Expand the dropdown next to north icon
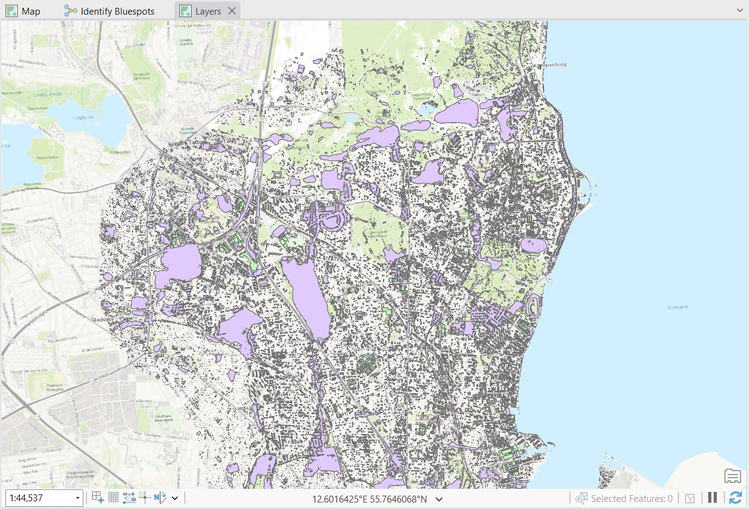749x509 pixels. (175, 498)
